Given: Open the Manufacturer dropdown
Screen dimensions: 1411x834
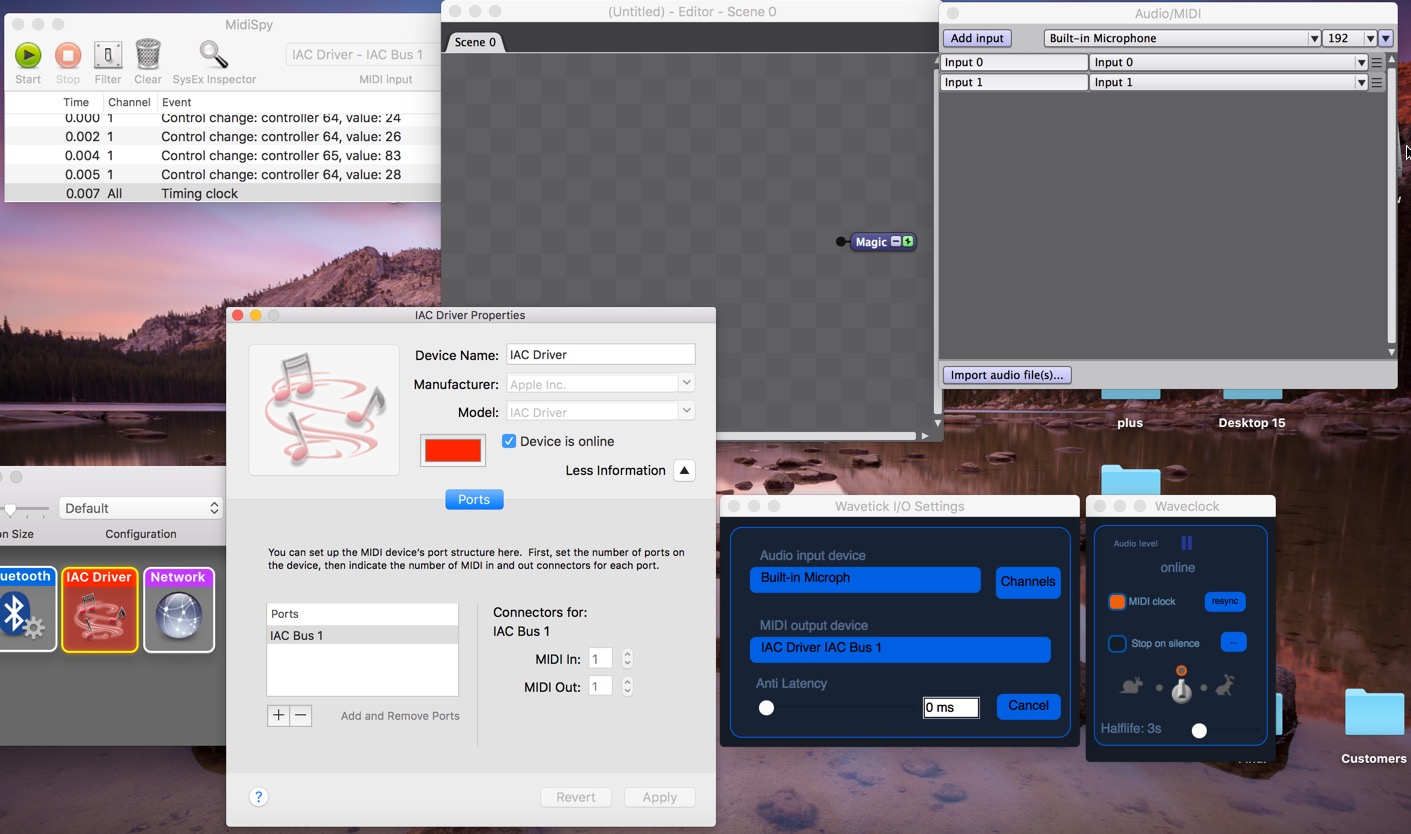Looking at the screenshot, I should coord(600,383).
